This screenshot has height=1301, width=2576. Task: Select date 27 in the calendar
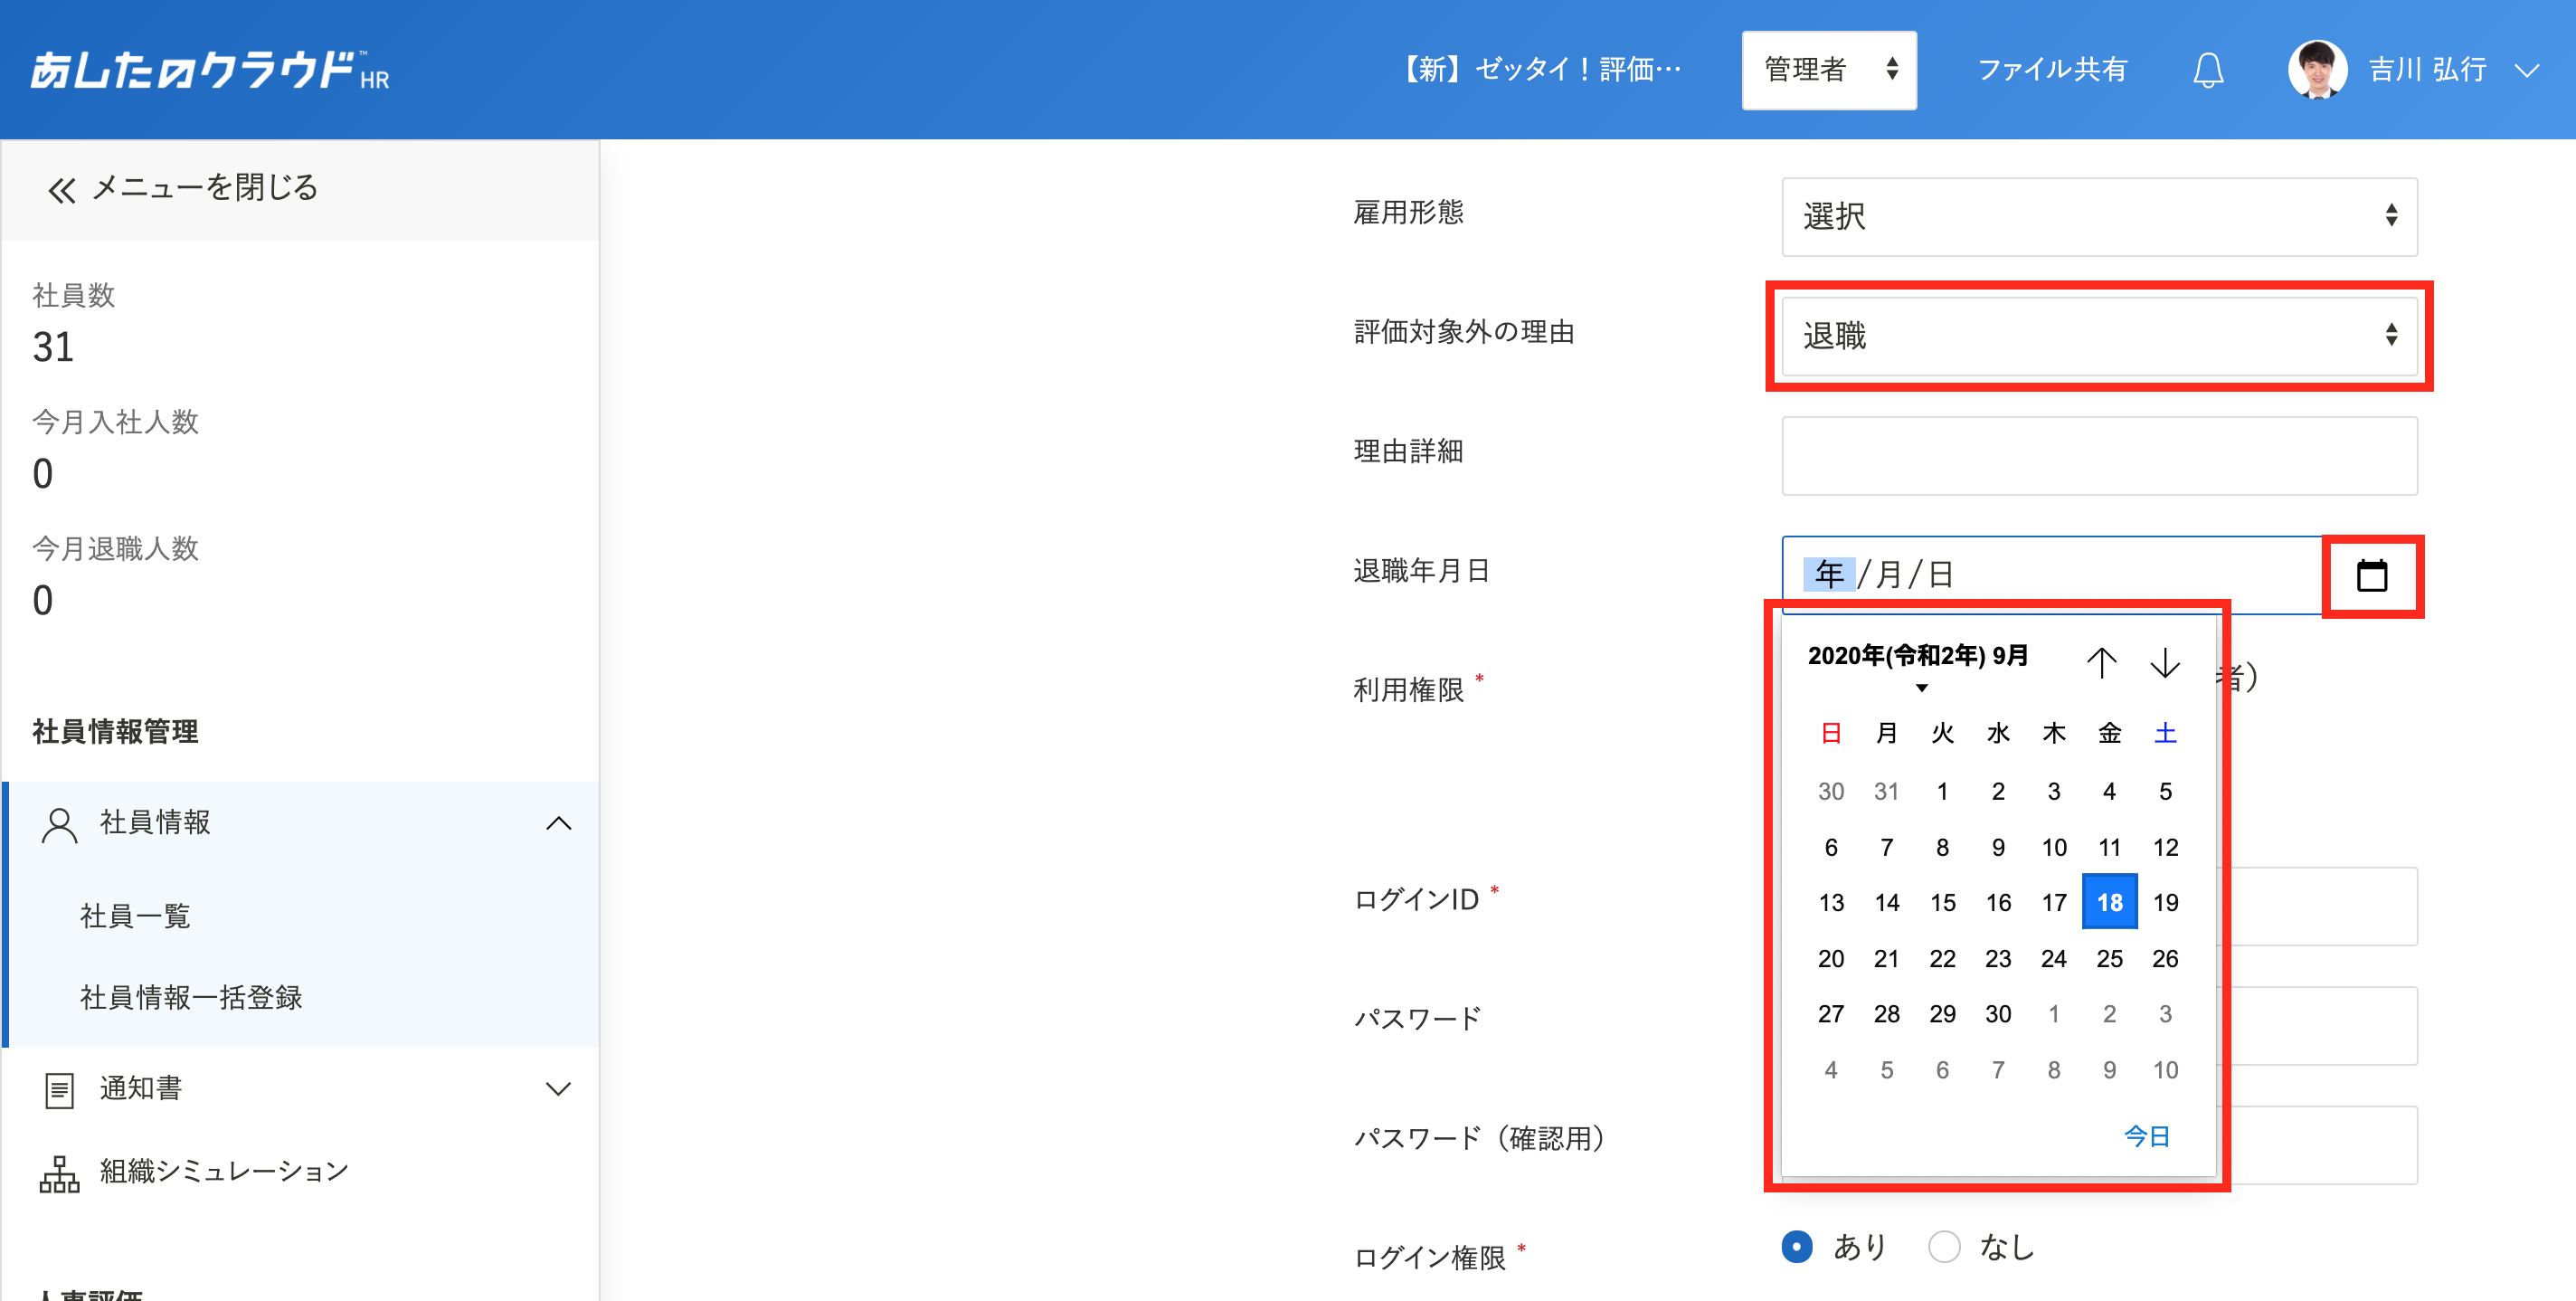coord(1830,1014)
